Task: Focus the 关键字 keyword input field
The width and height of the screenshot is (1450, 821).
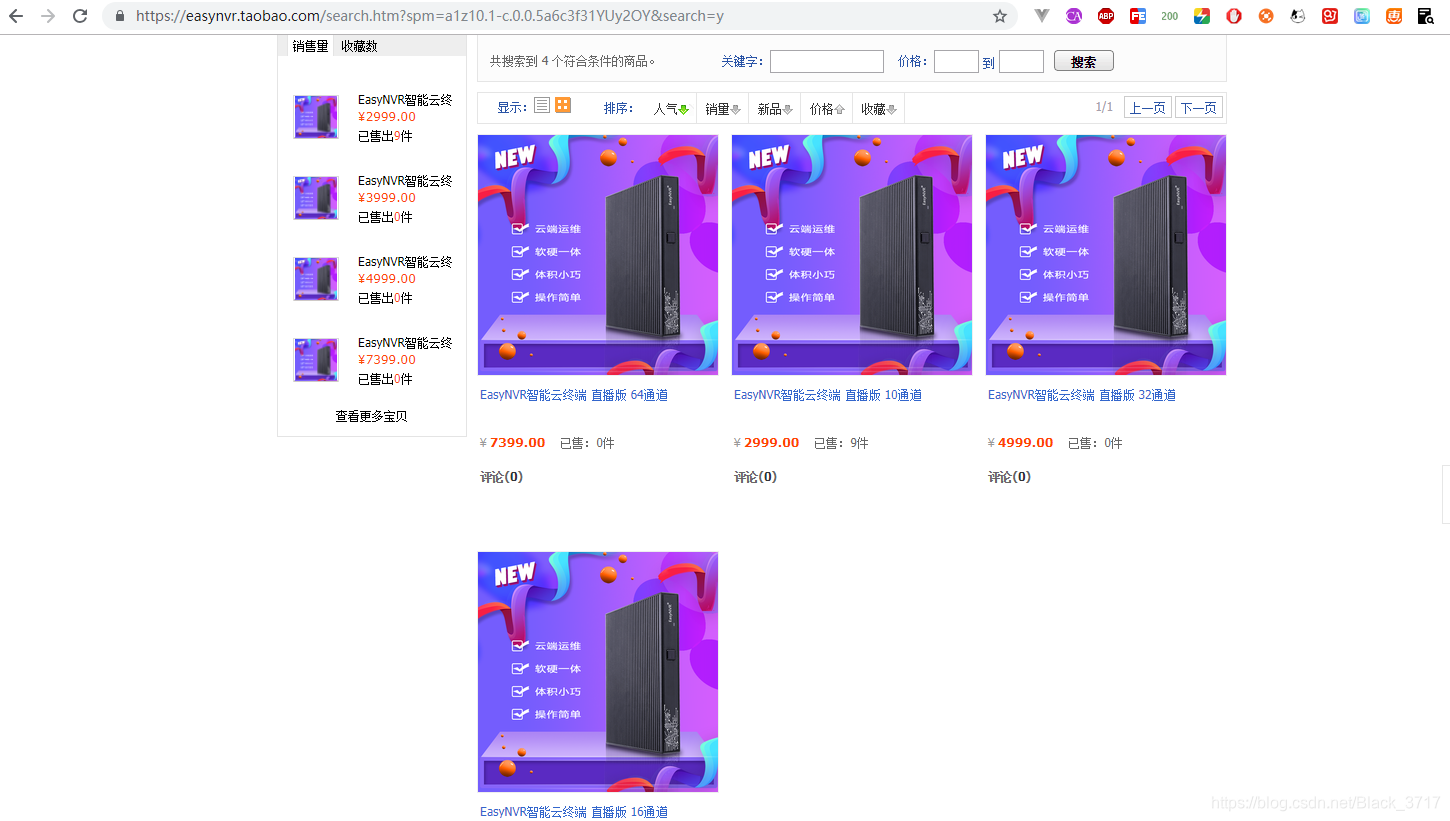Action: coord(827,62)
